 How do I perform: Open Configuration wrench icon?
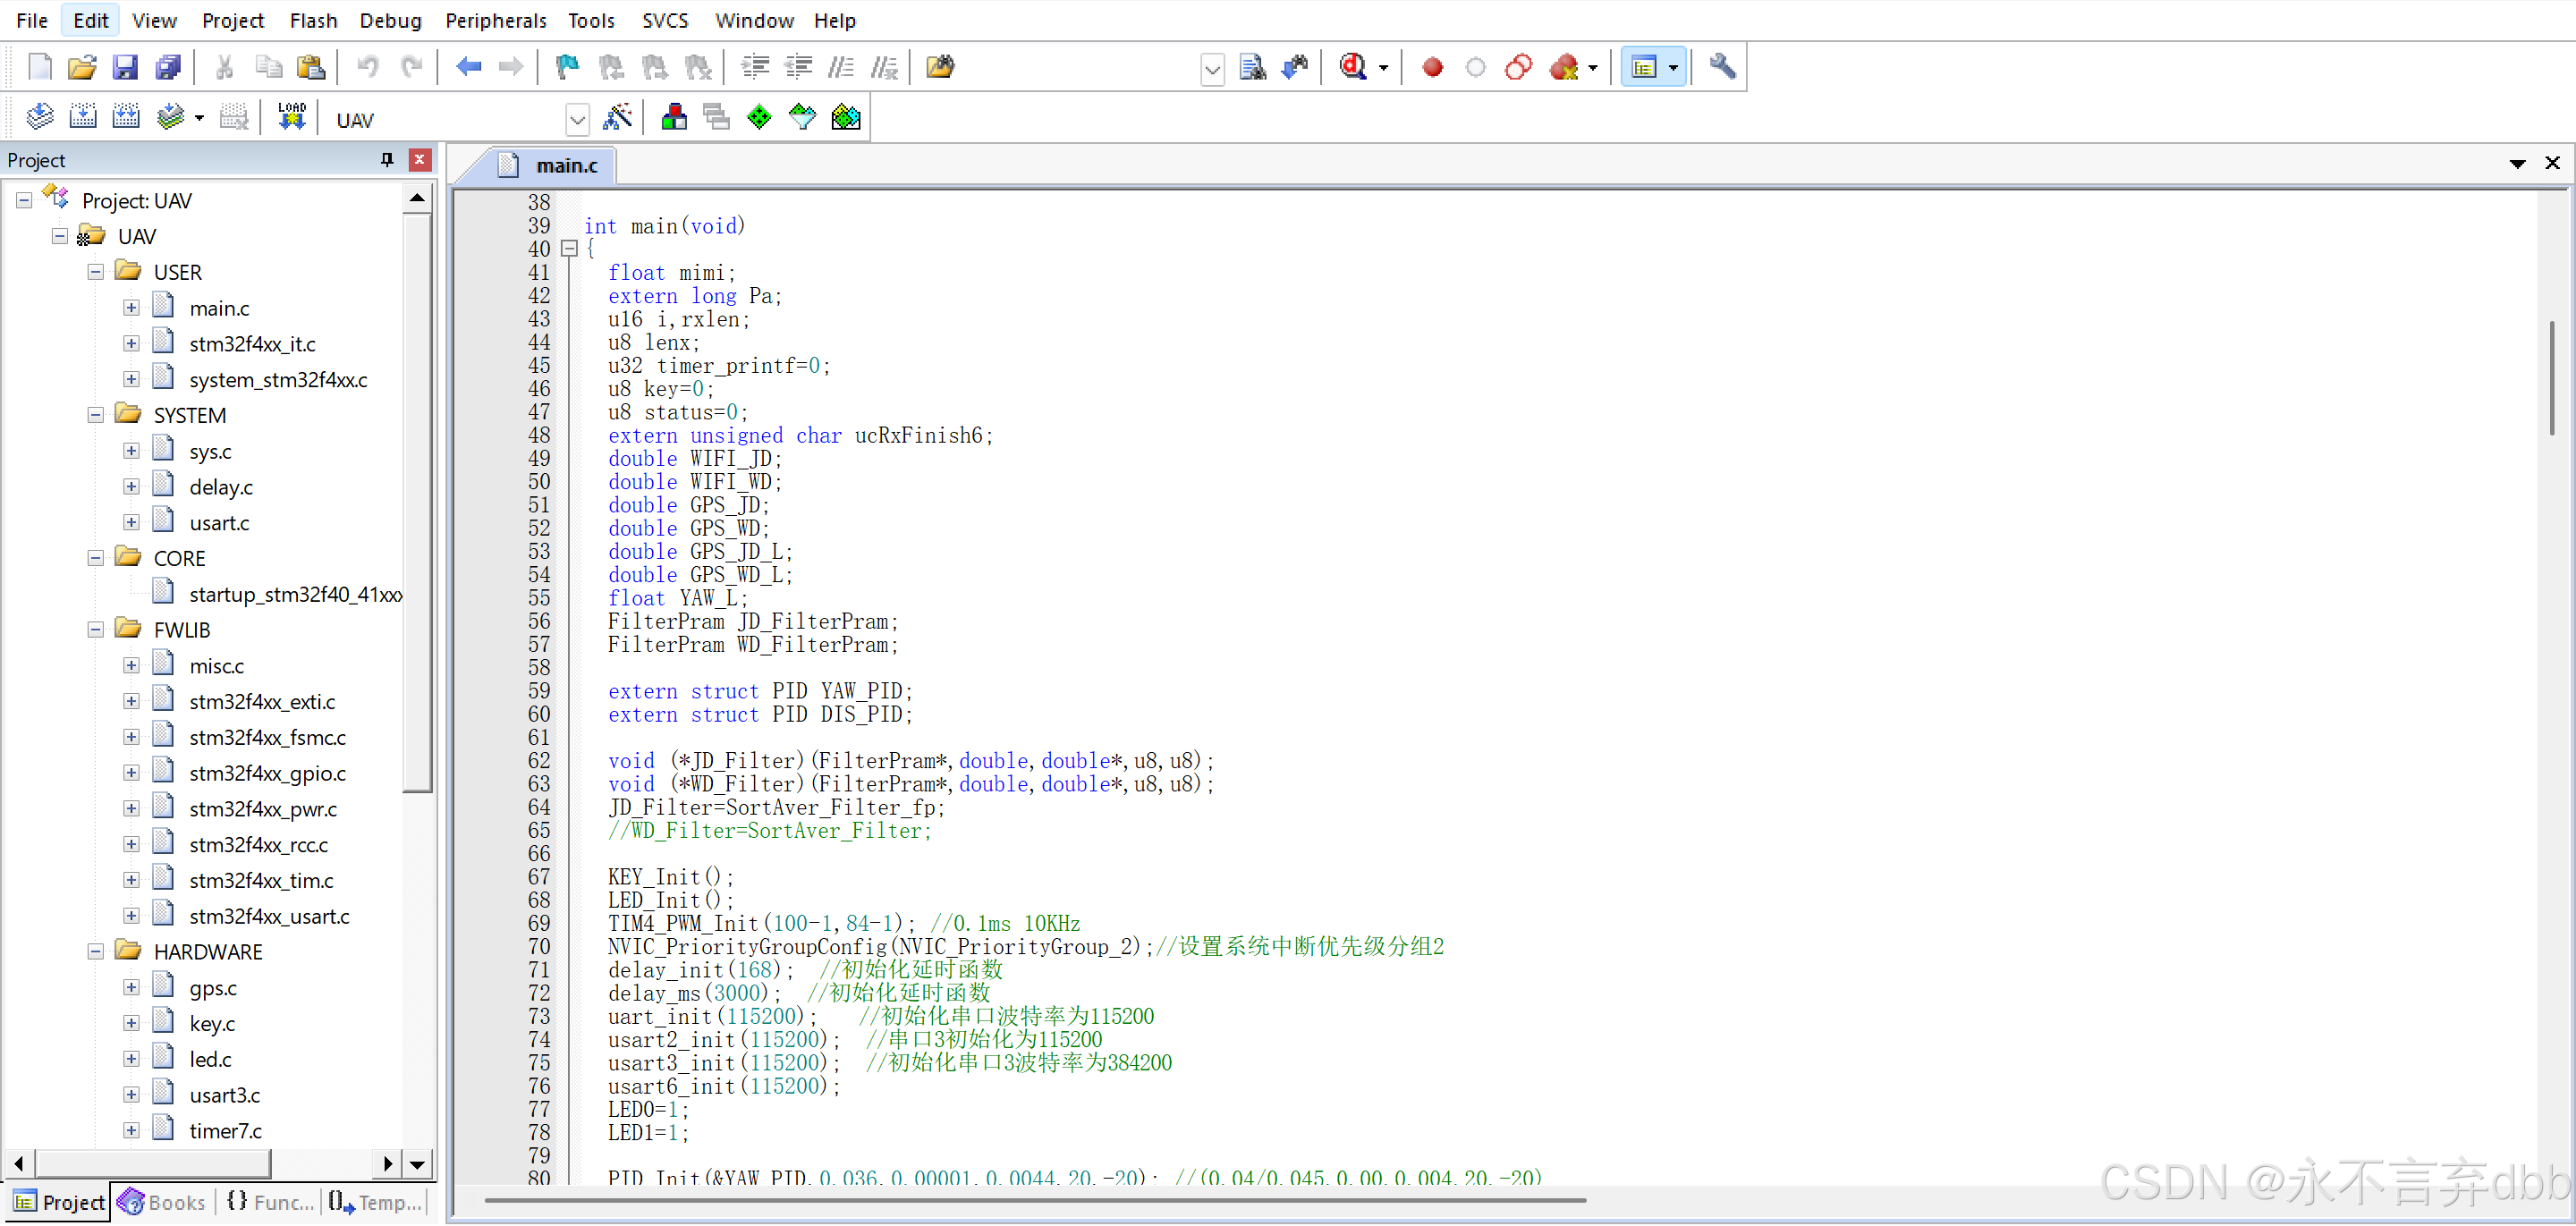(x=1721, y=67)
